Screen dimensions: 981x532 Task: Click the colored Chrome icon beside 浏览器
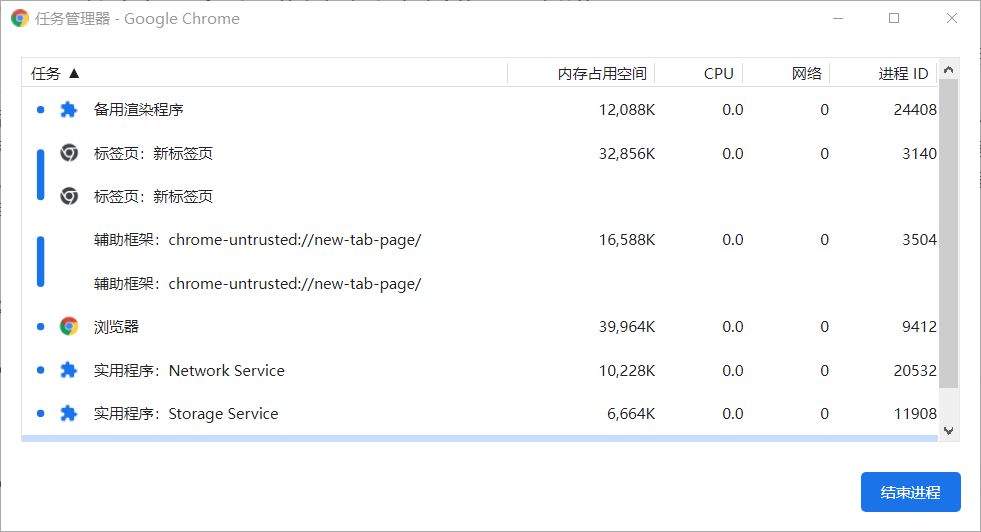tap(68, 326)
